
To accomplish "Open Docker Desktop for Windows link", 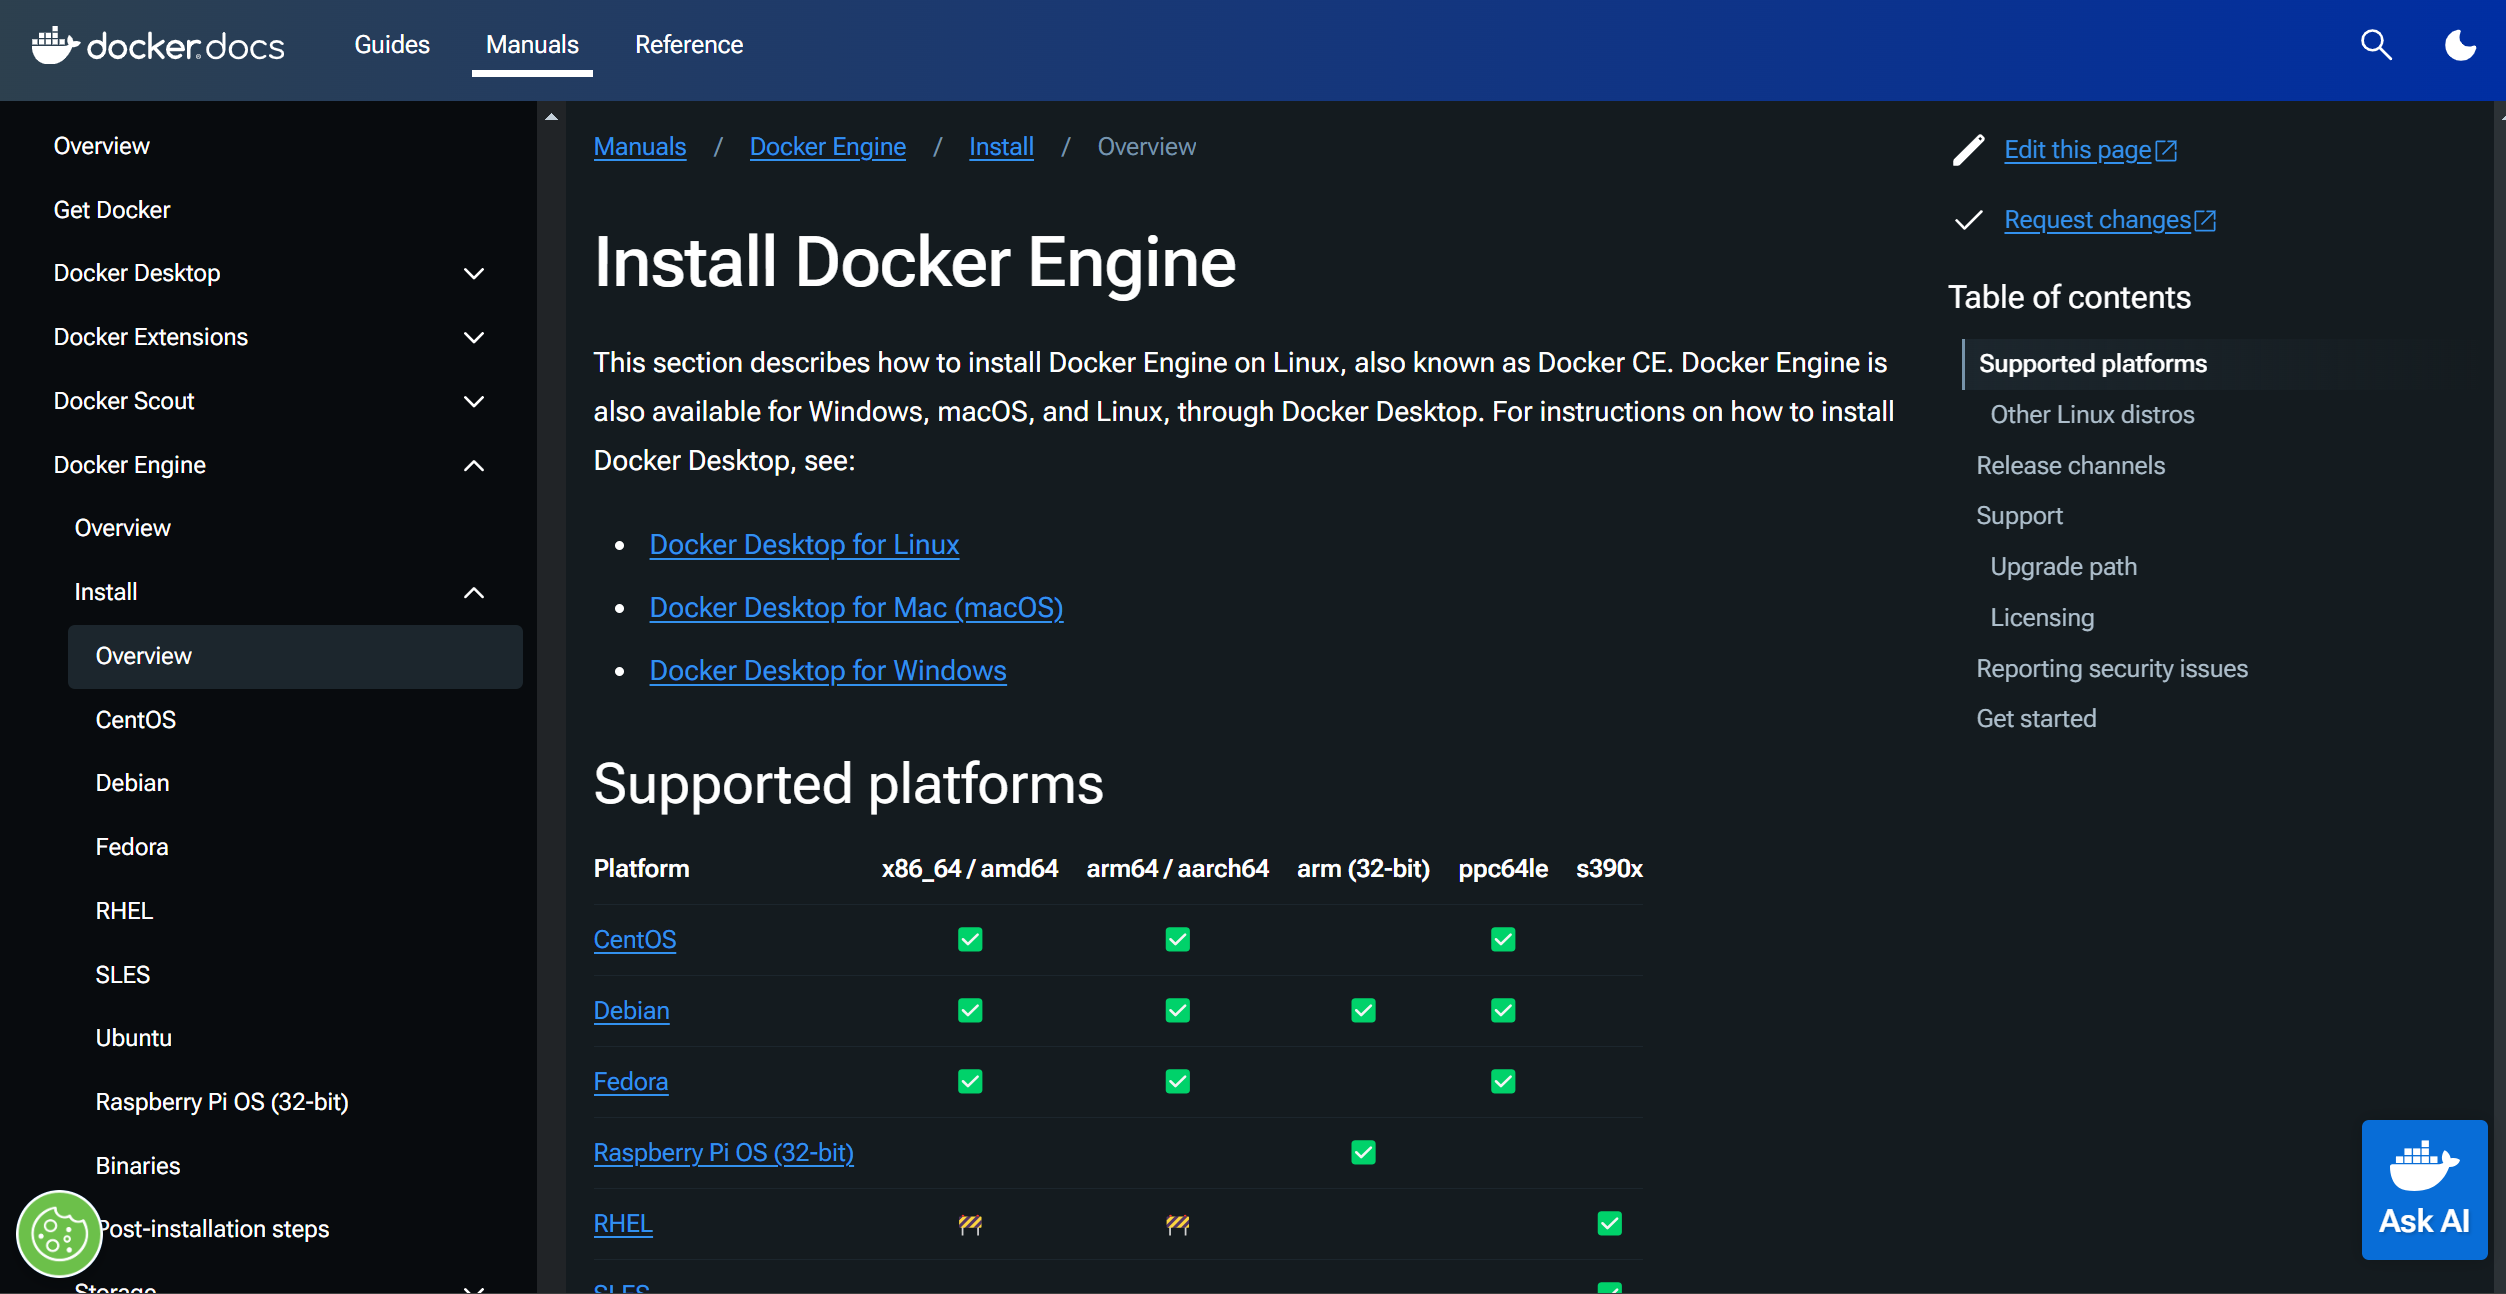I will point(828,671).
